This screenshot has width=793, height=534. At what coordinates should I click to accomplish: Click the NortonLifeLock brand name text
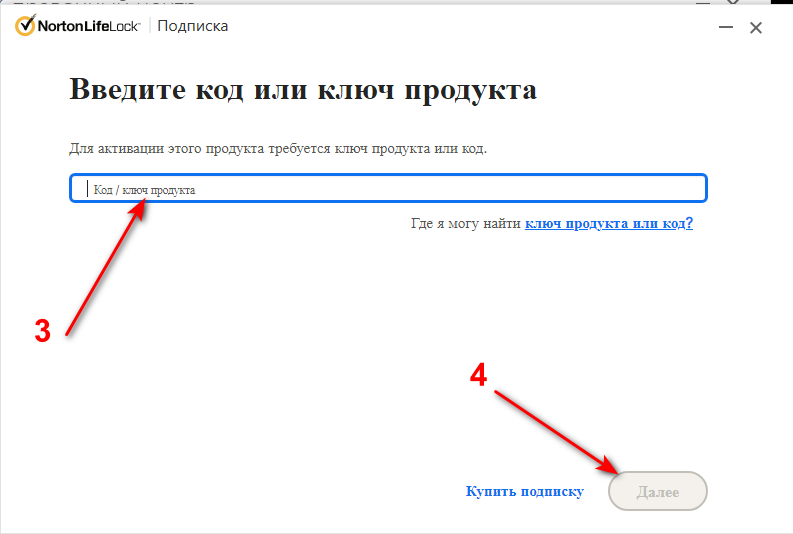coord(90,27)
